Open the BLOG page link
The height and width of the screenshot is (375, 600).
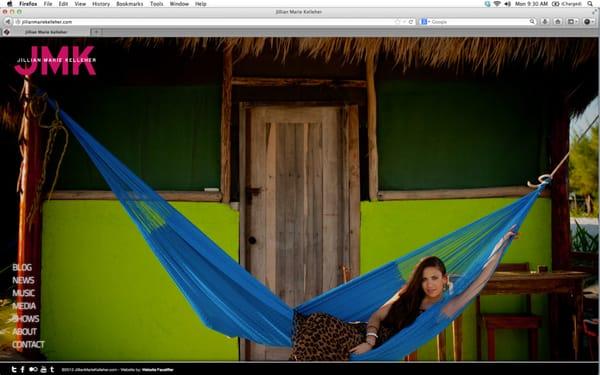(x=22, y=267)
